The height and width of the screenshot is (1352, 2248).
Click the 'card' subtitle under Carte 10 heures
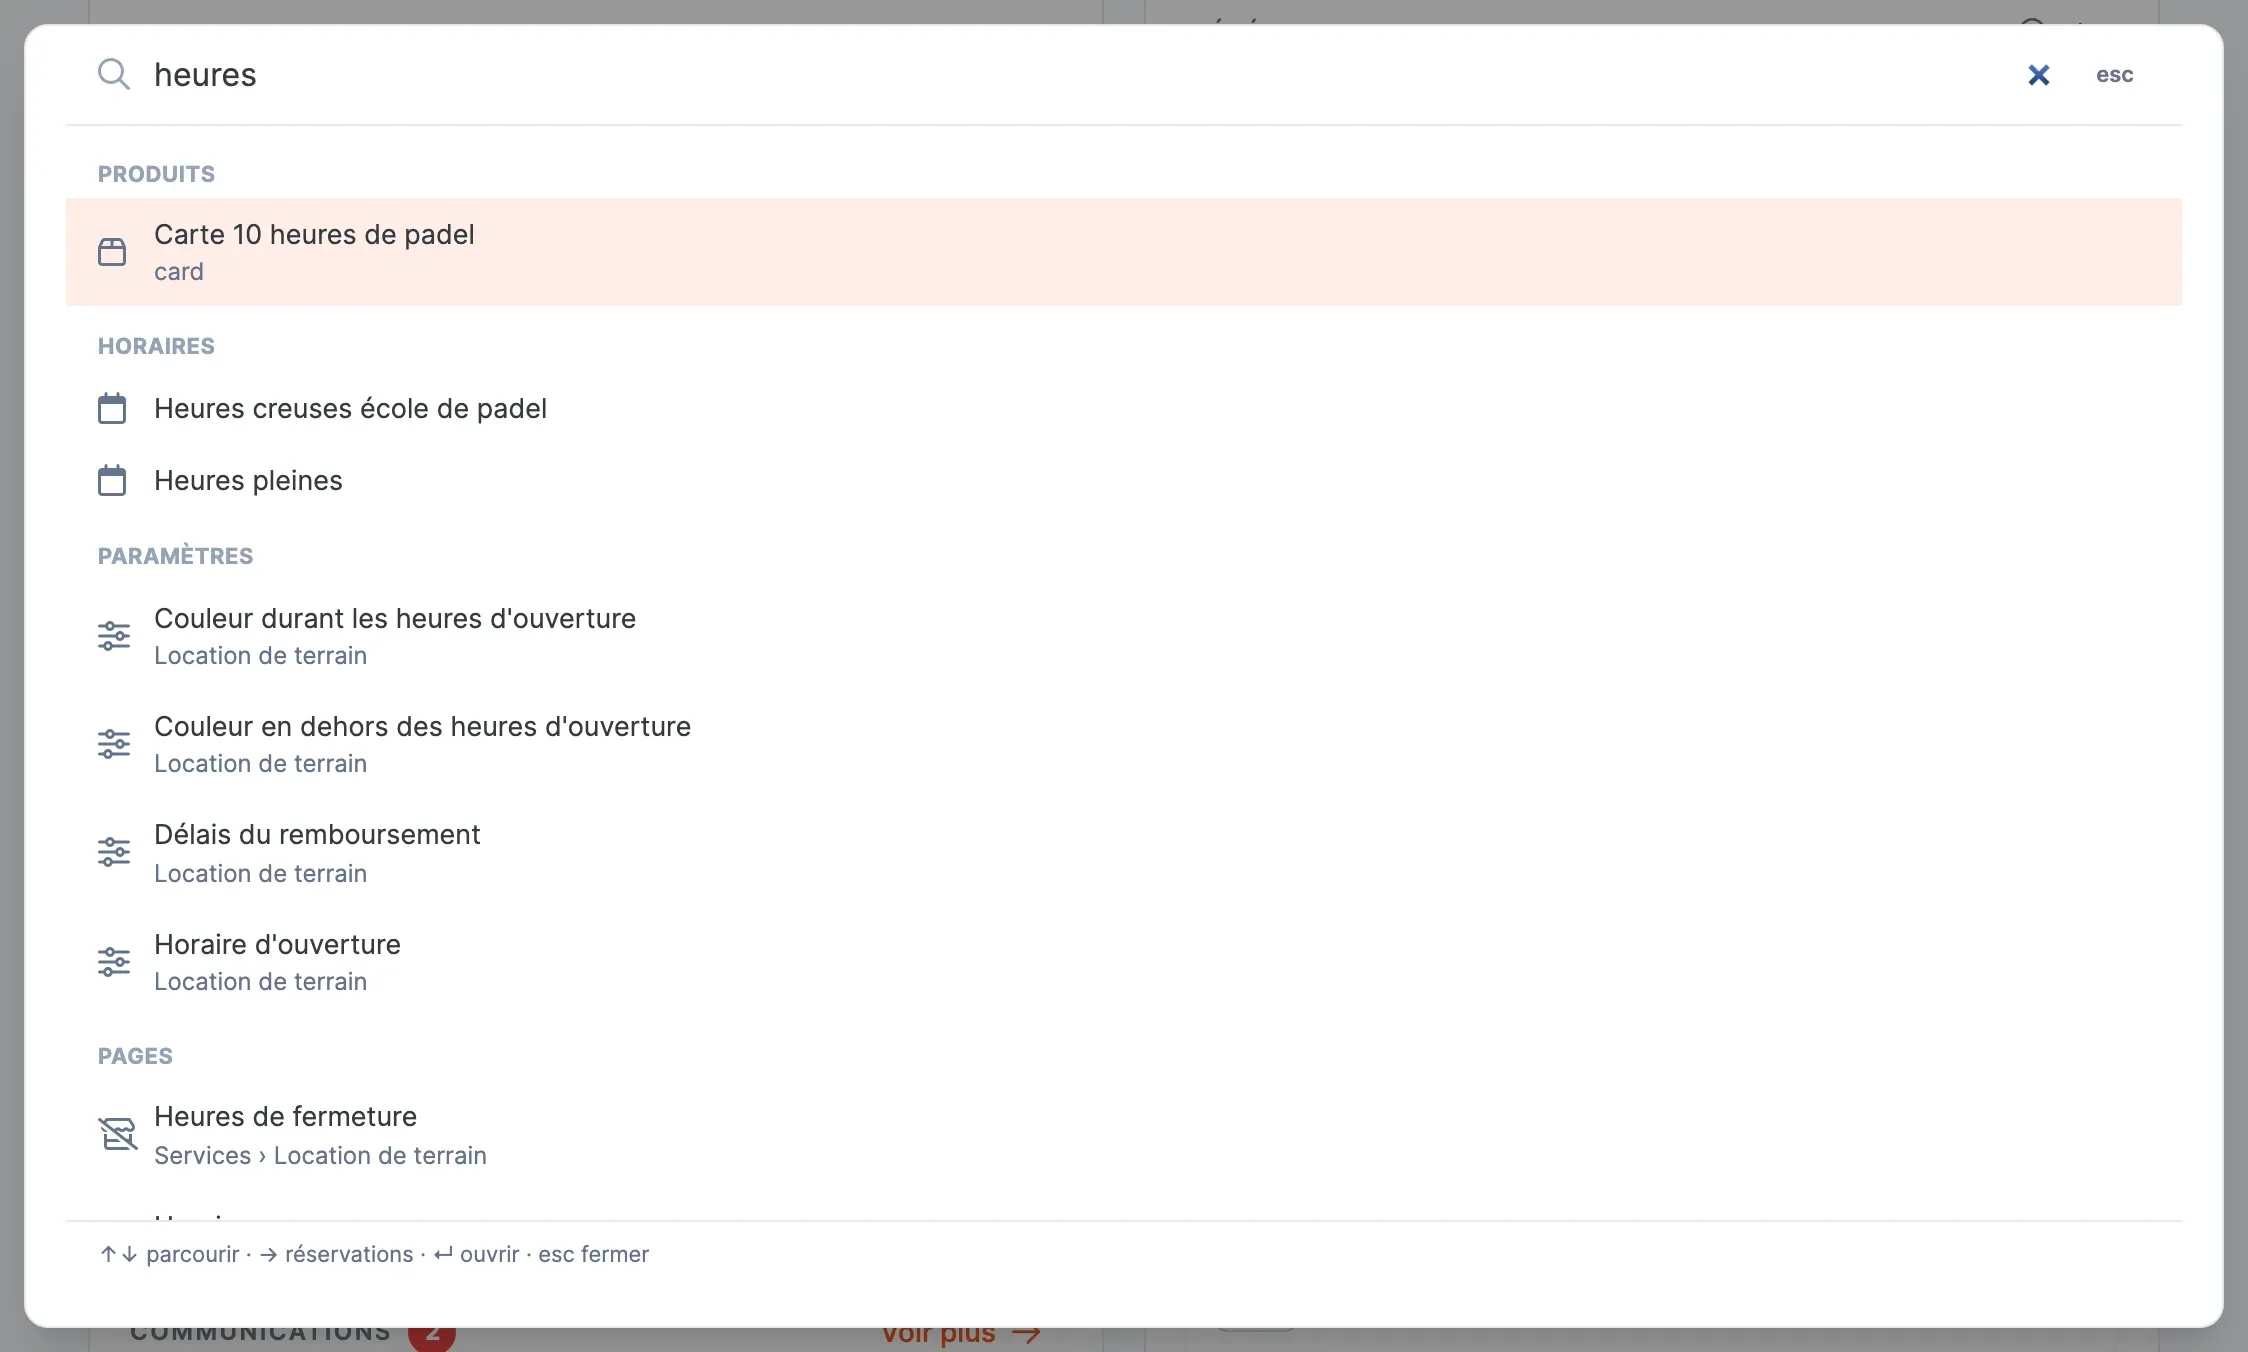pyautogui.click(x=178, y=272)
